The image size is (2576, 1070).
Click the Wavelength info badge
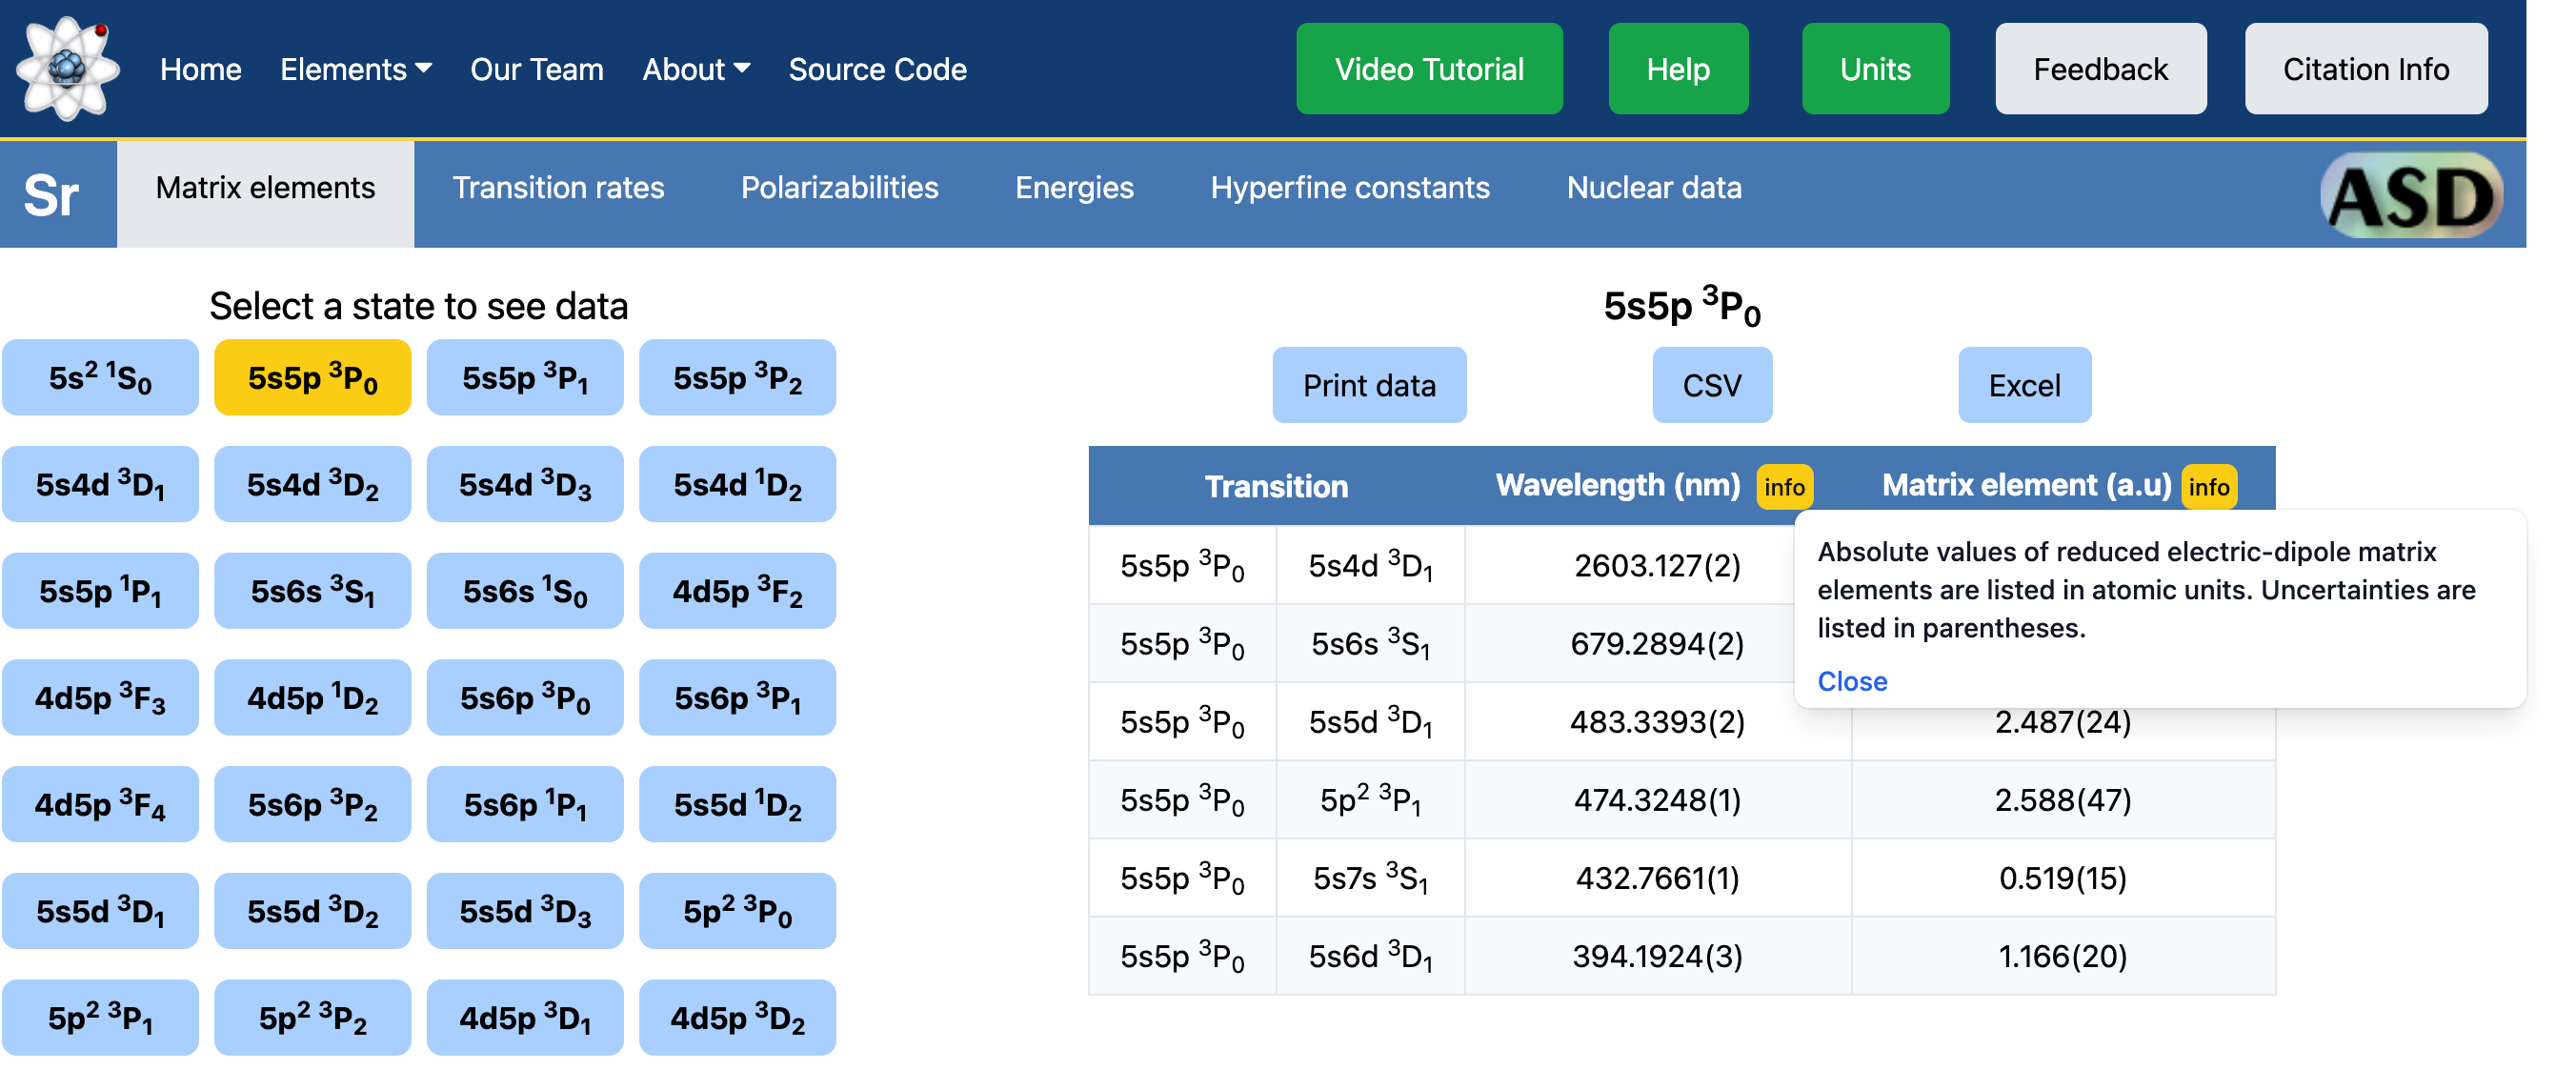[1783, 487]
